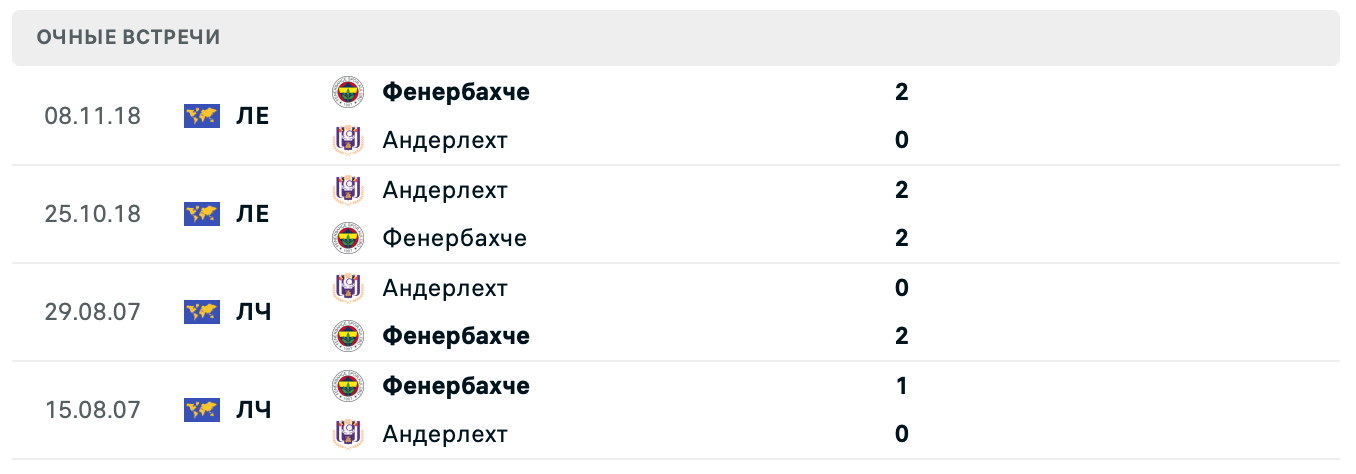The width and height of the screenshot is (1356, 474).
Task: Click Anderlecht crest in 25.10.18 match
Action: [x=348, y=190]
